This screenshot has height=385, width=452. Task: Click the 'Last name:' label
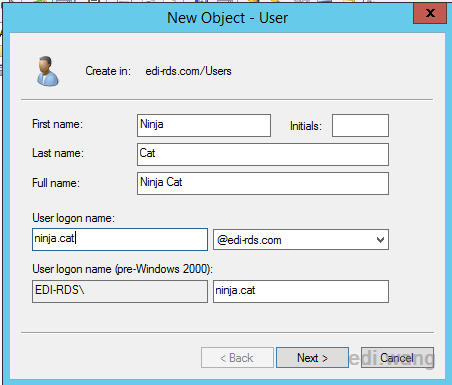pyautogui.click(x=58, y=153)
